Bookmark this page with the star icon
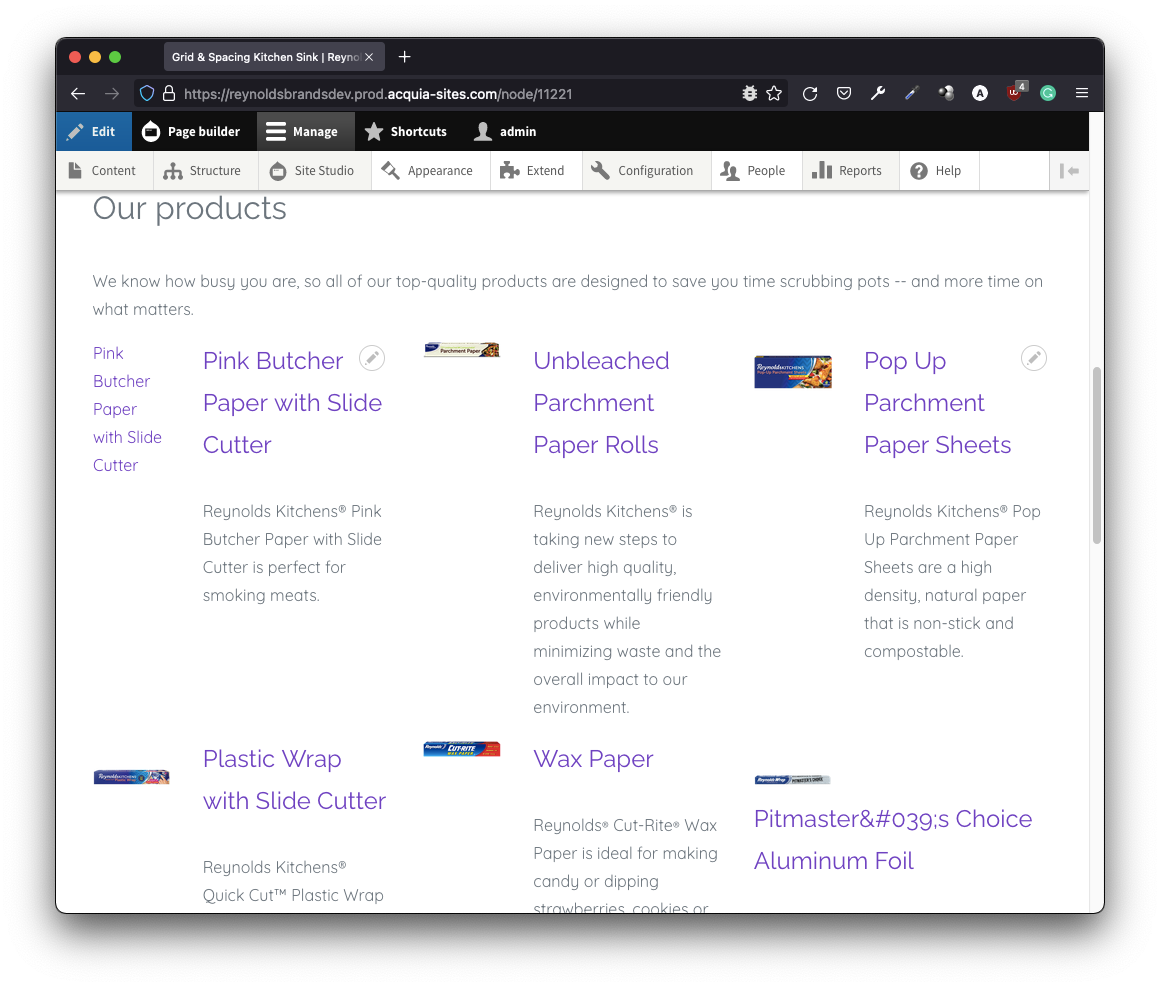Screen dimensions: 1160x987 (774, 93)
